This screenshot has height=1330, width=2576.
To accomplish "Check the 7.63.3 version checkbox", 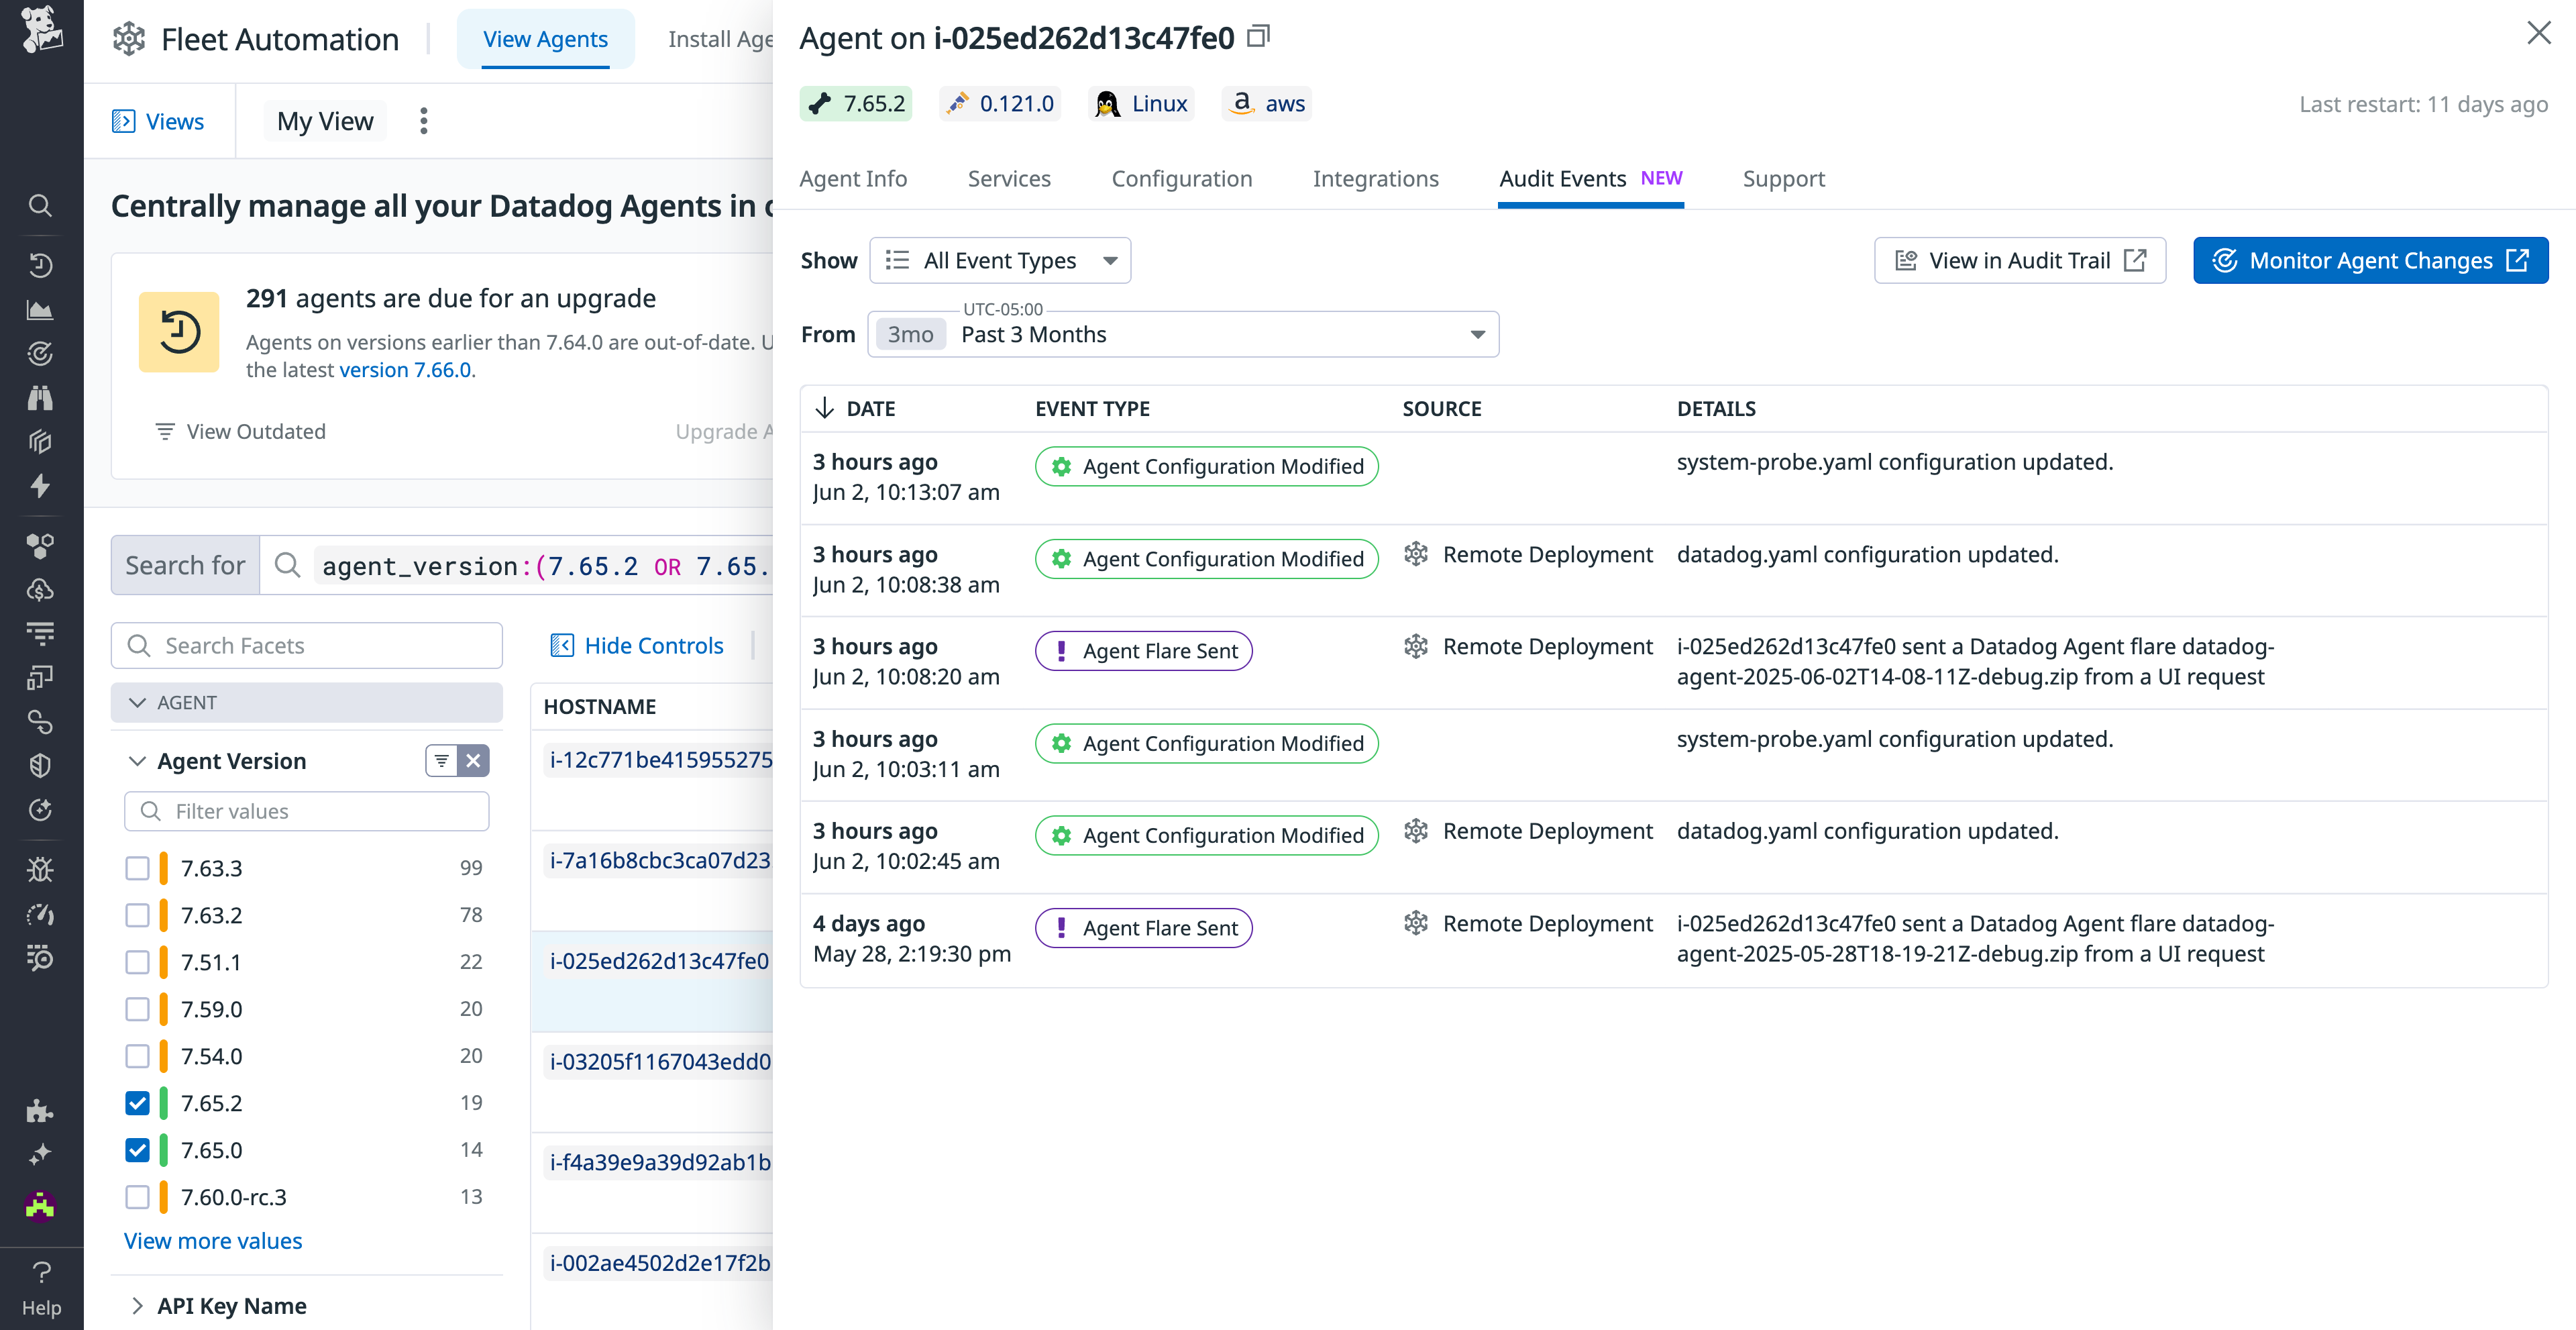I will (x=137, y=868).
